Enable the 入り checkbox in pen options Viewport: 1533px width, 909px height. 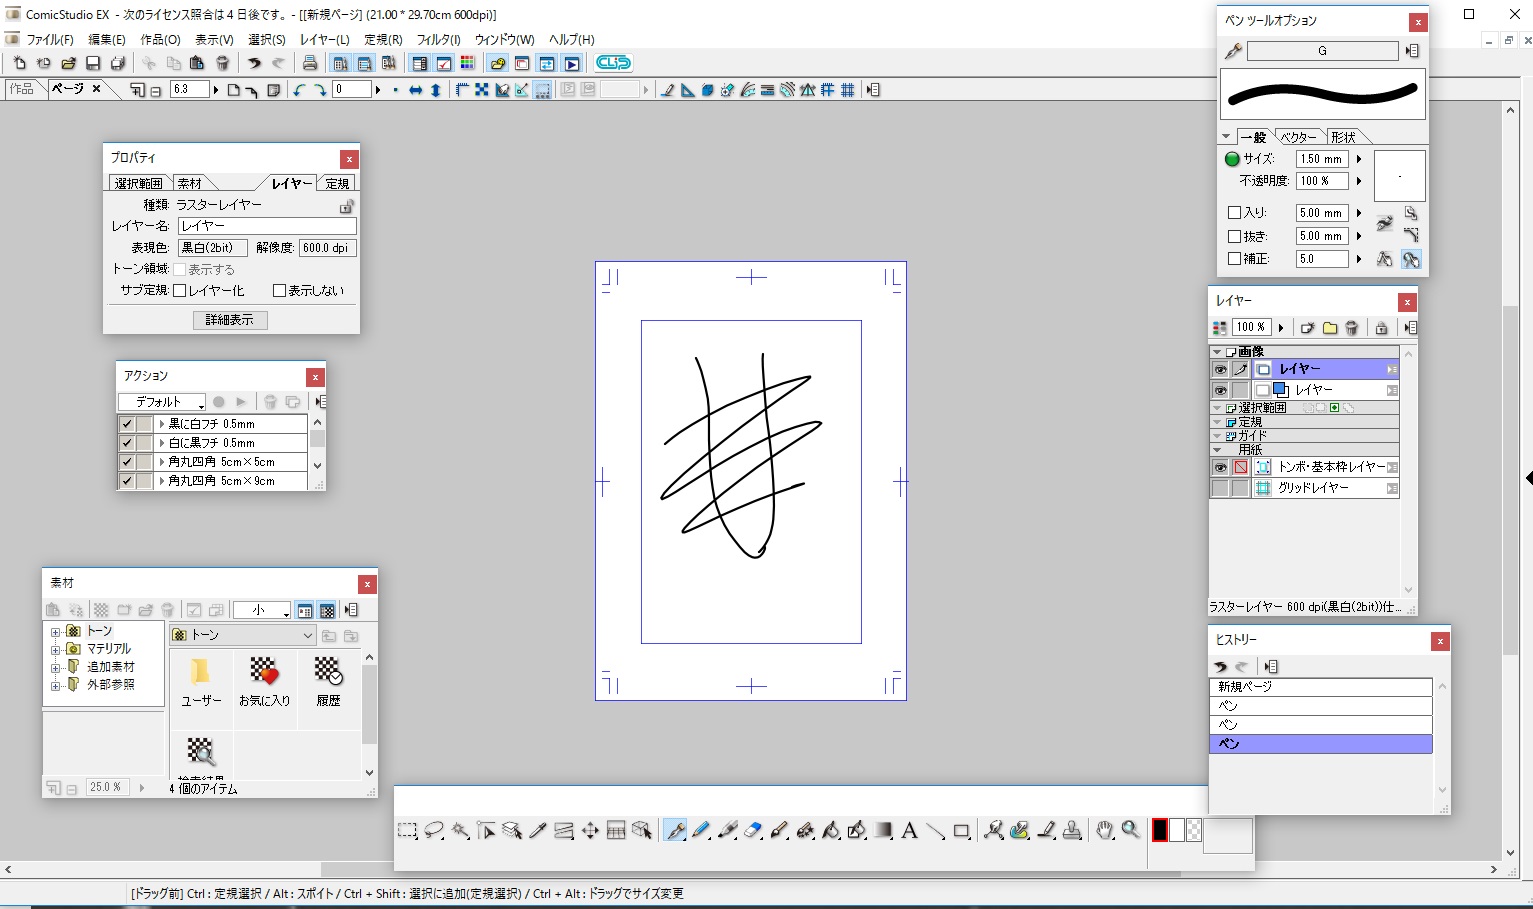click(x=1234, y=213)
